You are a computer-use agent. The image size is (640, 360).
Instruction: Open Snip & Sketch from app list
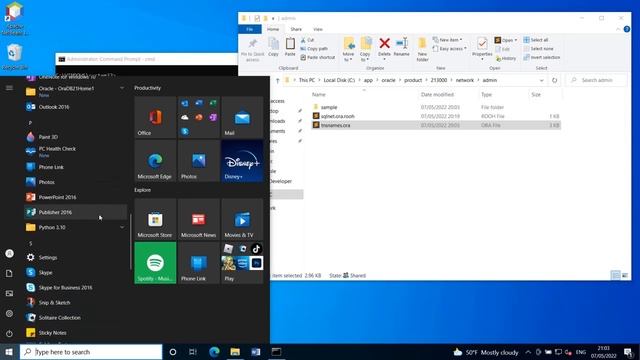coord(76,302)
